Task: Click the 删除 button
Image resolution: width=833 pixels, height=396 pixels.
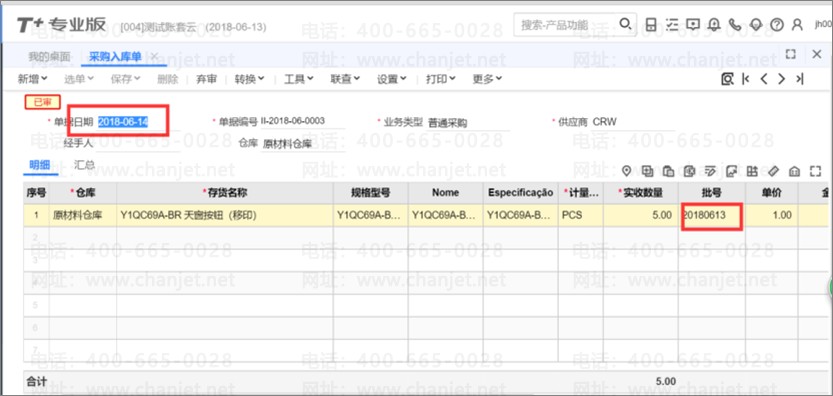Action: pos(168,79)
